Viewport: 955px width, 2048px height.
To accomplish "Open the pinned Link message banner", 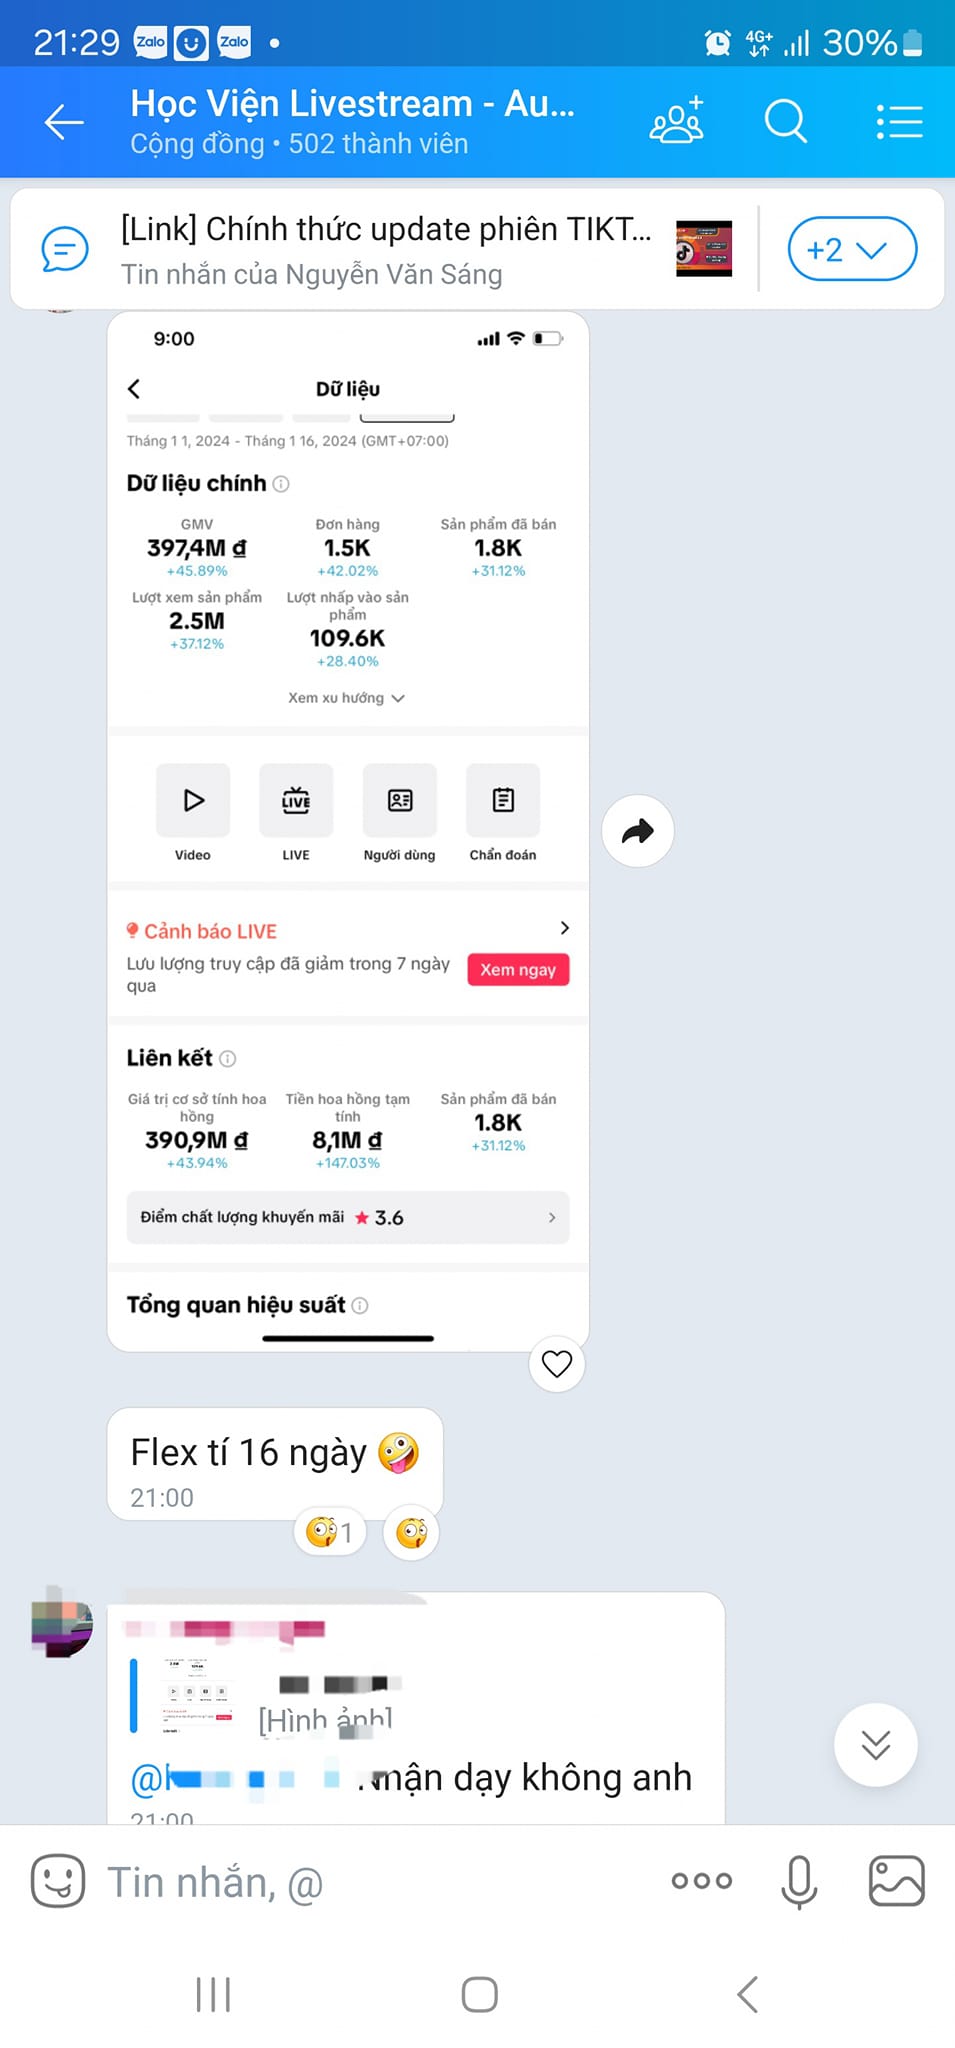I will click(387, 249).
